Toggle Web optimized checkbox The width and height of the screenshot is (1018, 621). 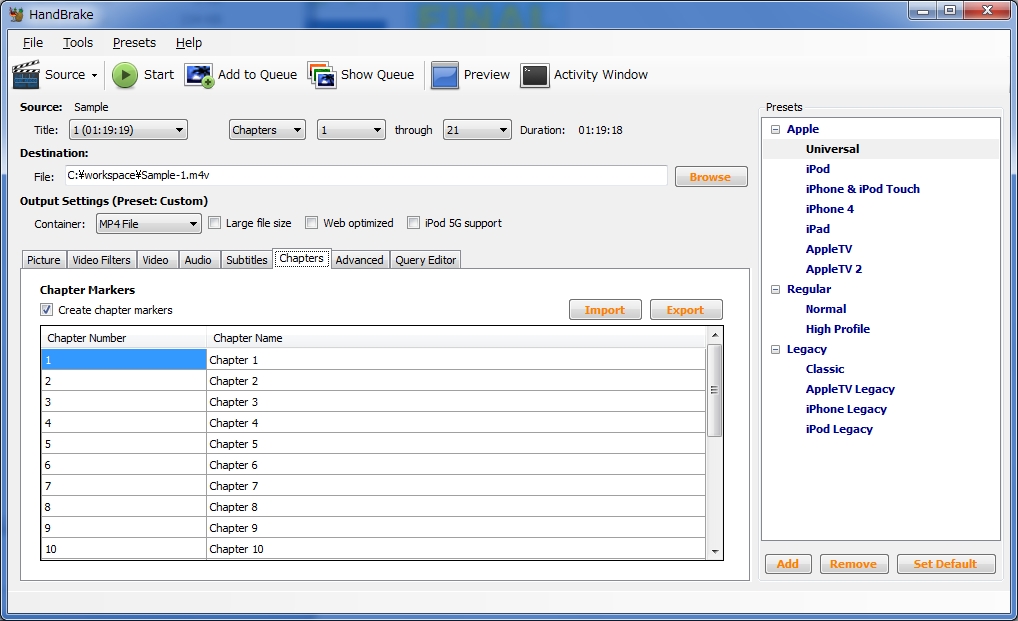click(312, 223)
